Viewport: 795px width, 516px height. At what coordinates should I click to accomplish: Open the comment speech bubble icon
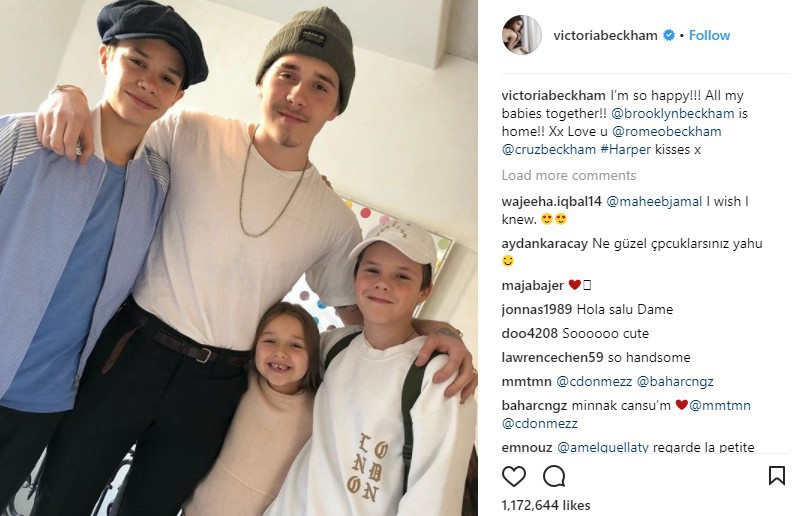point(554,476)
